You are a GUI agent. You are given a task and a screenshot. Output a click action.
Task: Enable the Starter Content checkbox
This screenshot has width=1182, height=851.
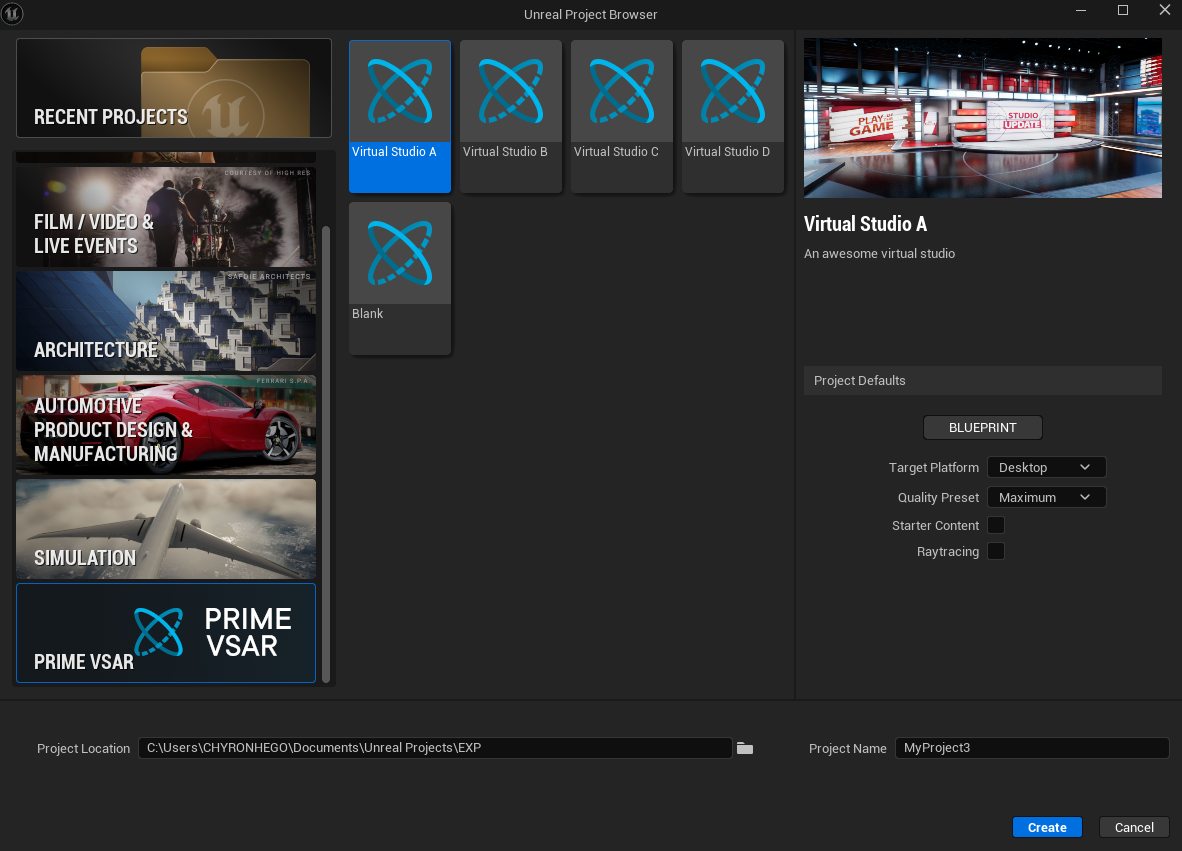[996, 525]
